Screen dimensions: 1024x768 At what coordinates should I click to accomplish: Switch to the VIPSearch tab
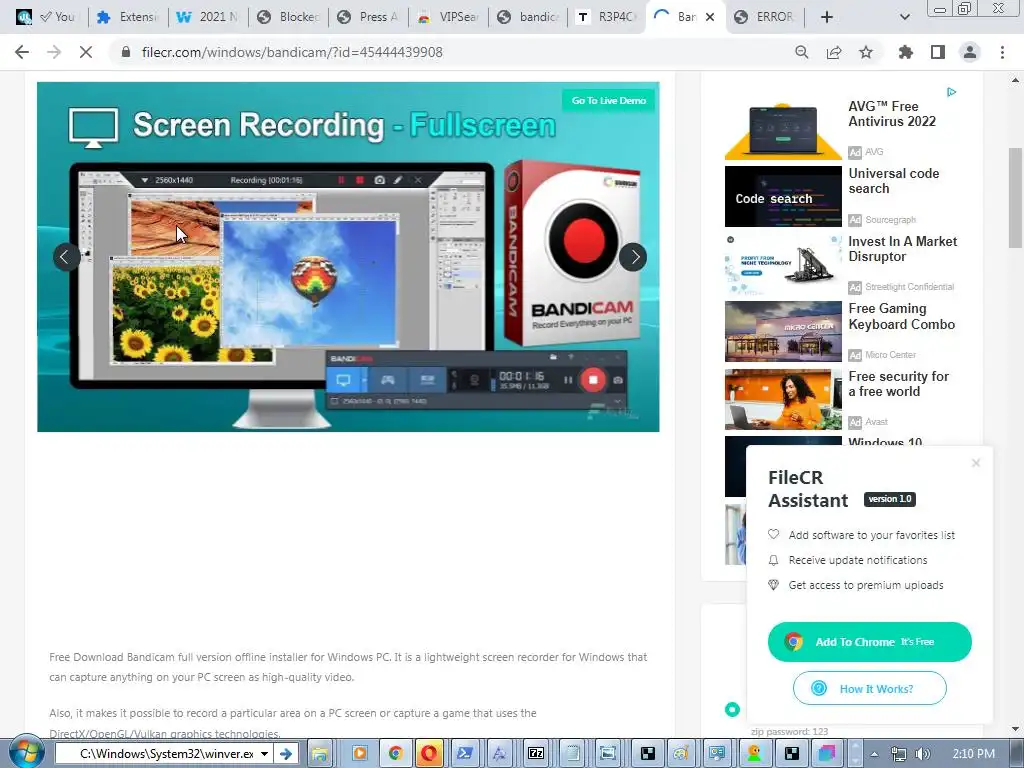tap(448, 17)
